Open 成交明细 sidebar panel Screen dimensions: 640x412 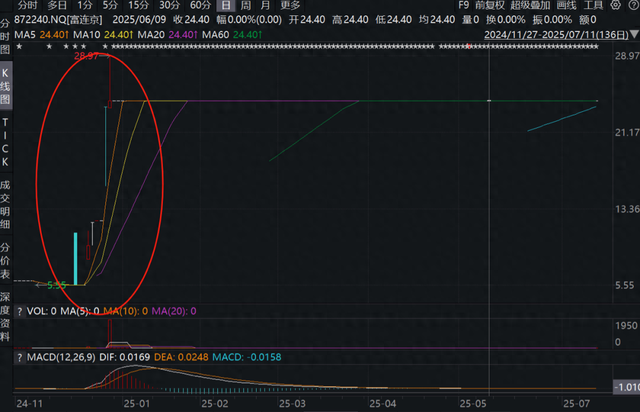[x=5, y=204]
